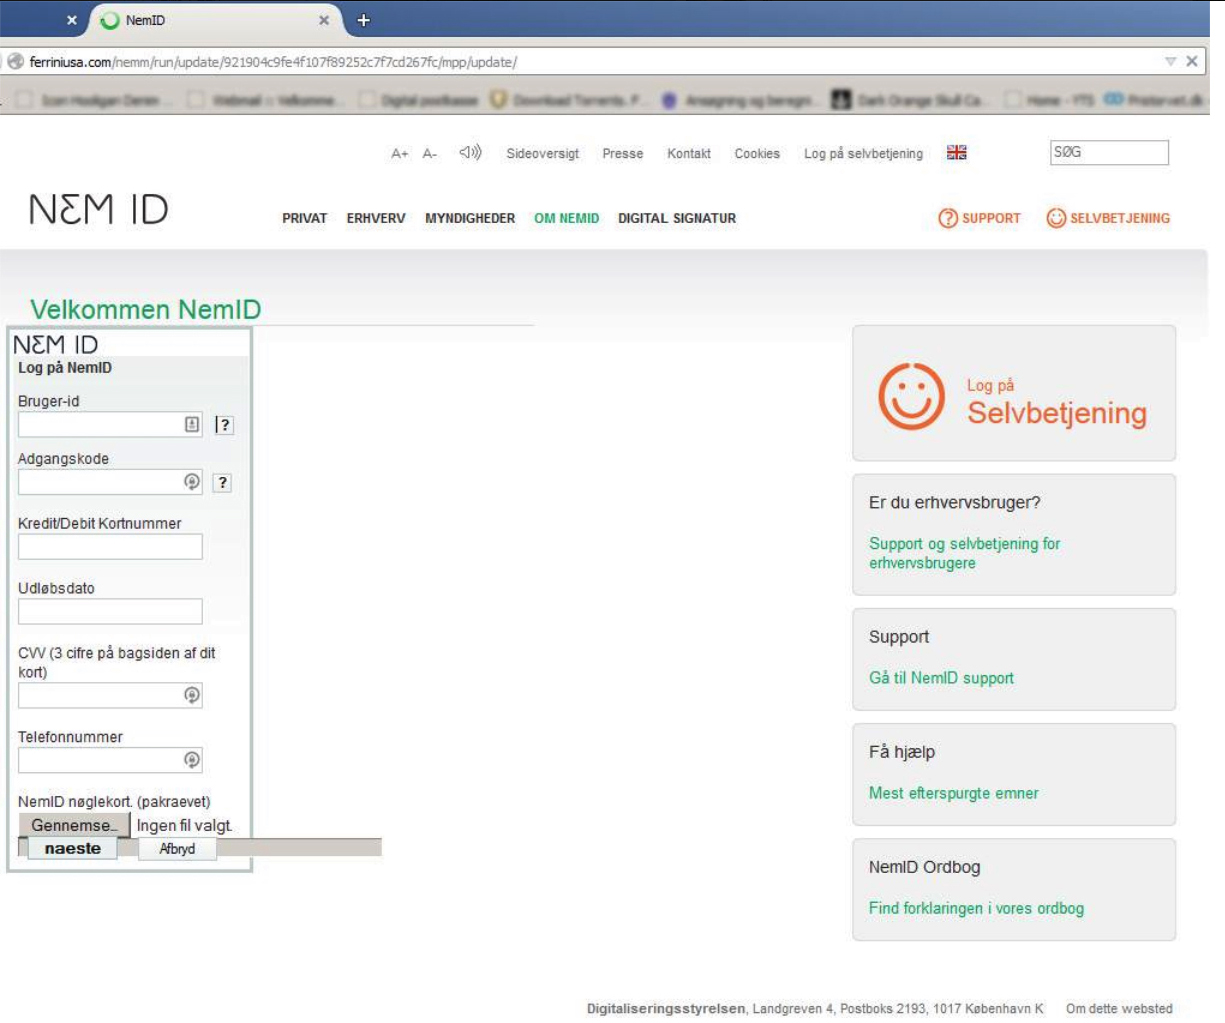Click the Adgangskode input field

click(x=110, y=482)
